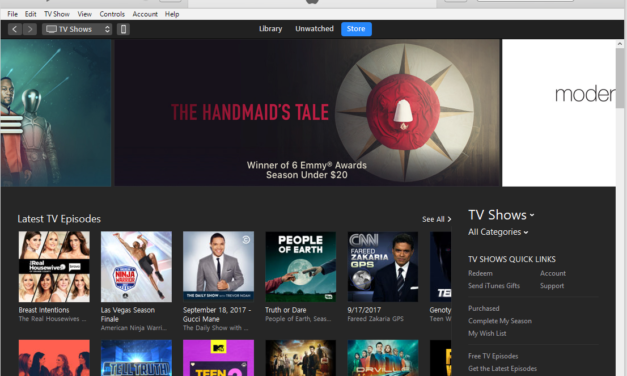
Task: Click the vertical scrollbar thumb
Action: pyautogui.click(x=620, y=78)
